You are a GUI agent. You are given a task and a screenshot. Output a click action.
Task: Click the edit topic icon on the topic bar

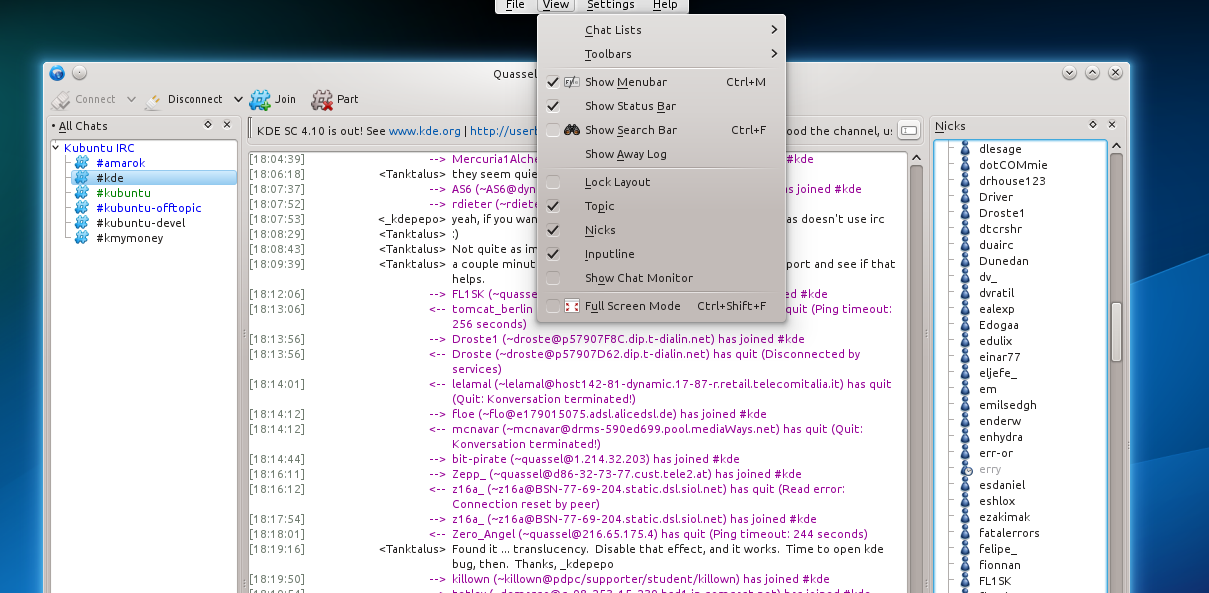tap(909, 129)
